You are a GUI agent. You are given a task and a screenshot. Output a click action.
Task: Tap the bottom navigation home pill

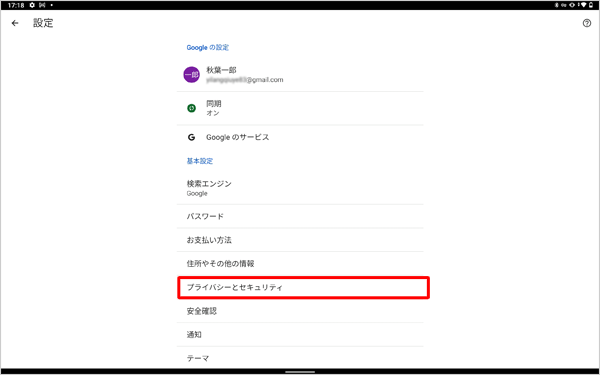point(300,372)
